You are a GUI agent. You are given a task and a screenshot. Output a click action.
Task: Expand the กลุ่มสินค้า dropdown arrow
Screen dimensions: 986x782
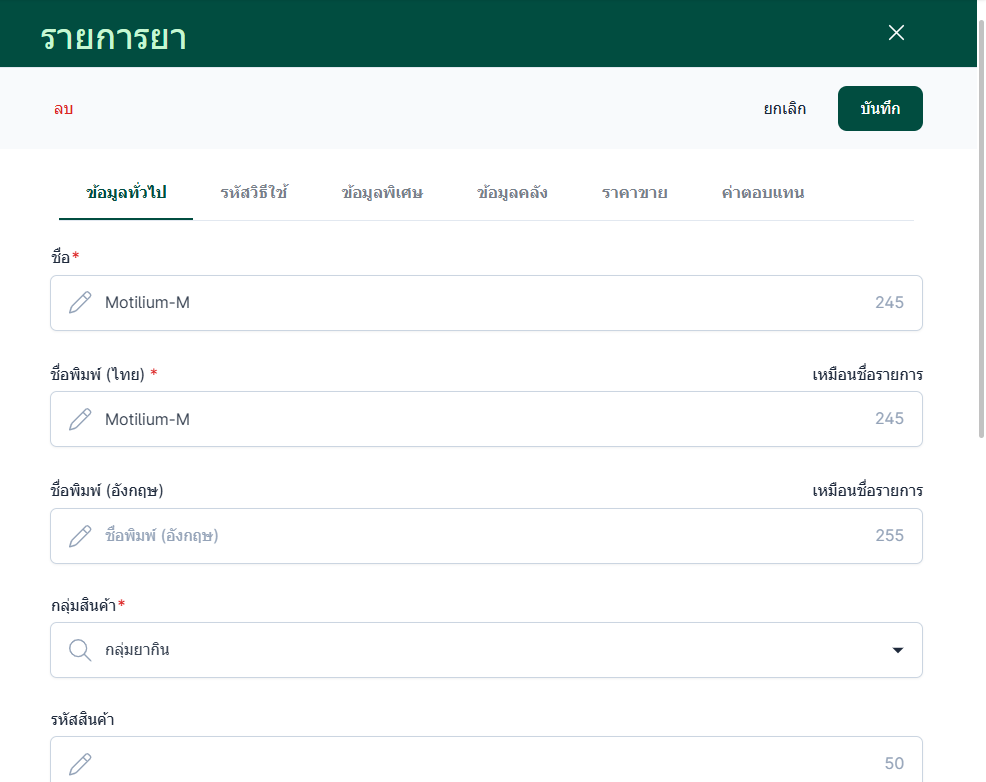pyautogui.click(x=898, y=650)
